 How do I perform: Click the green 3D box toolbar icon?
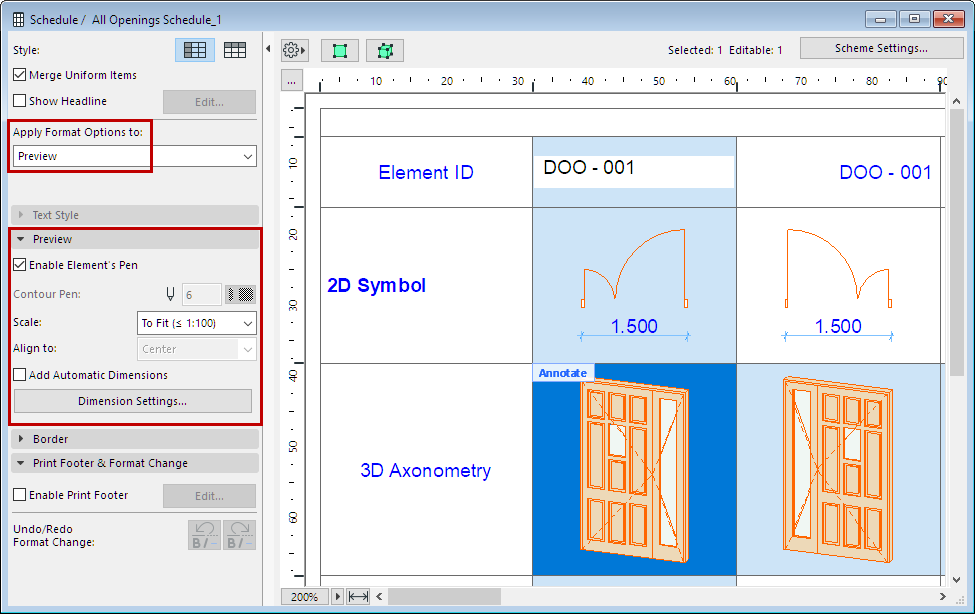(384, 50)
